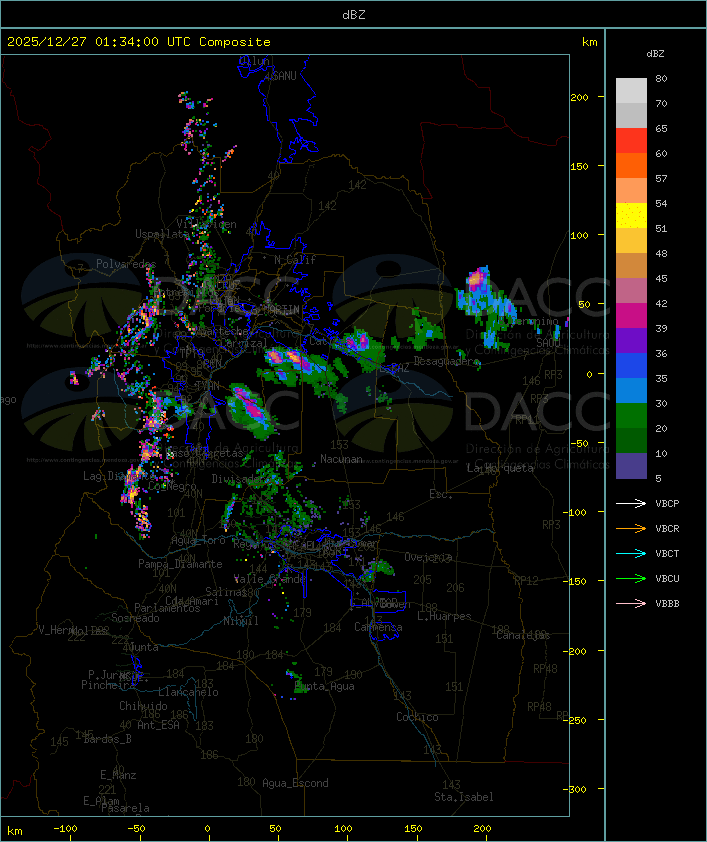The height and width of the screenshot is (842, 707).
Task: Click the Punta_Agua place label
Action: (325, 686)
